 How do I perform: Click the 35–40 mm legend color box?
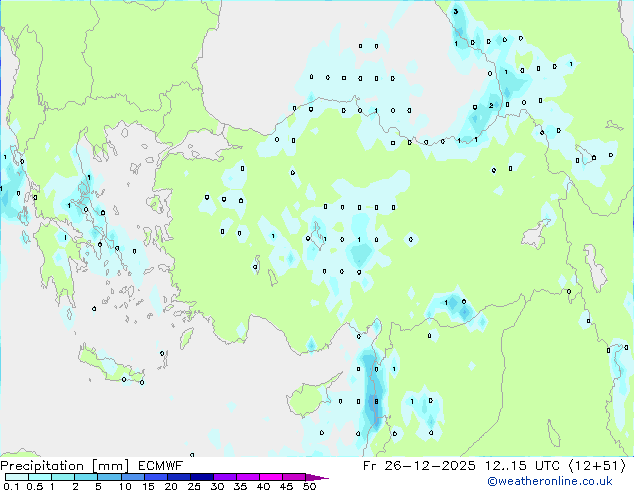coord(247,477)
